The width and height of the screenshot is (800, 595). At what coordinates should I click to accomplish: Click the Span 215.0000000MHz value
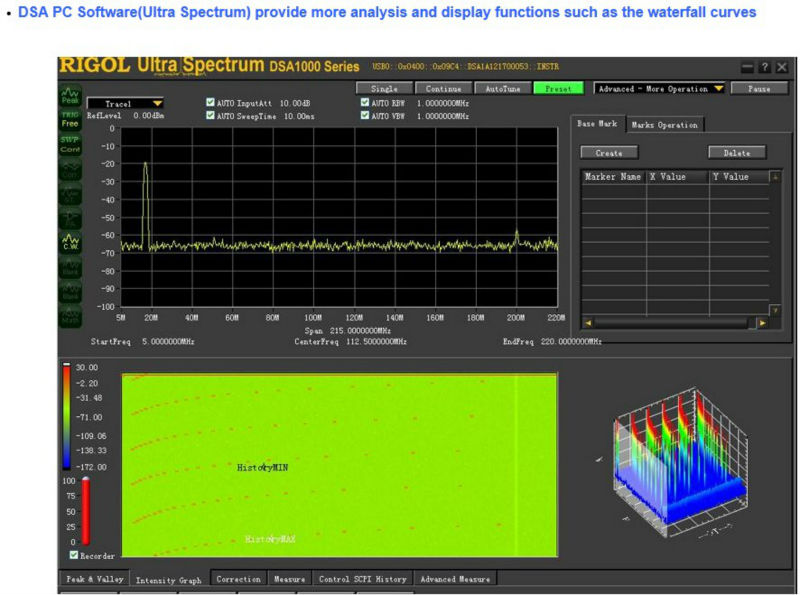coord(360,331)
